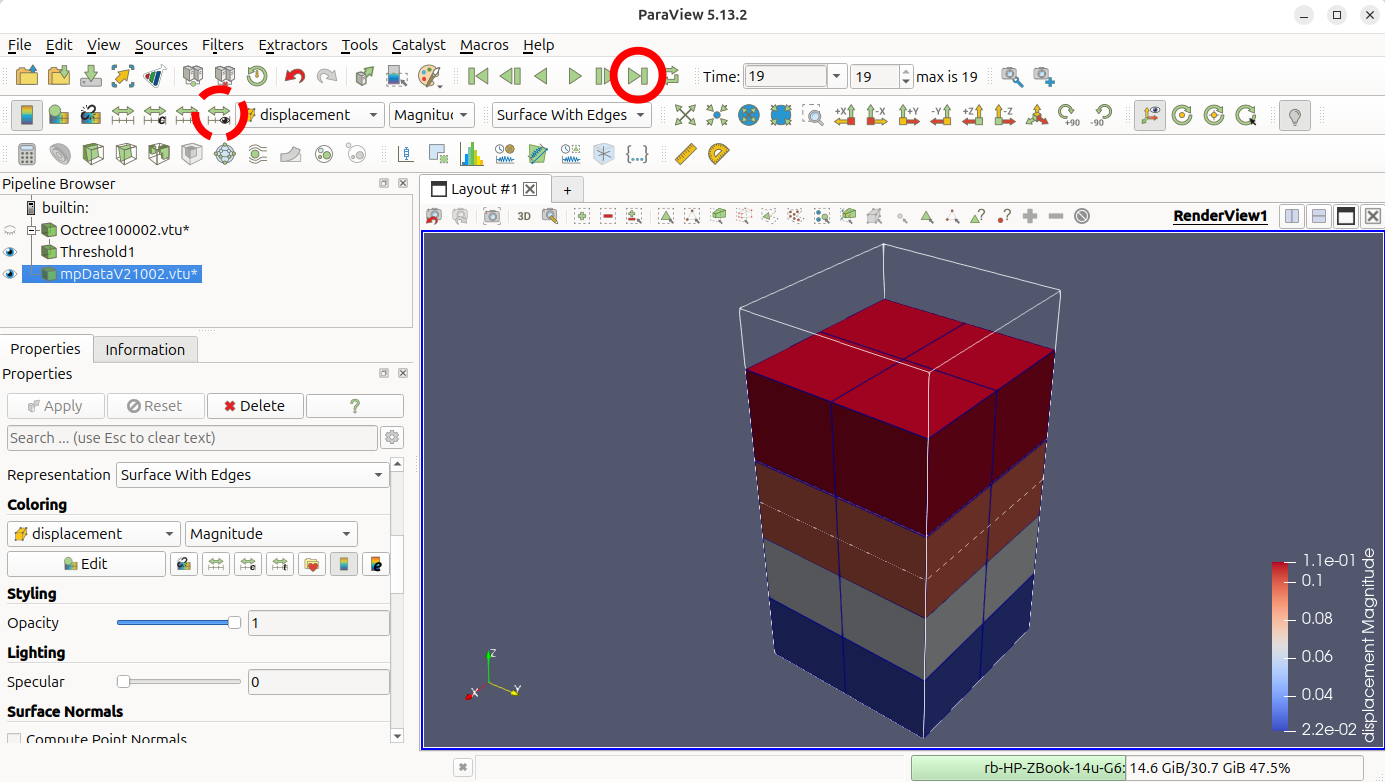Click the Protractor angle tool icon
Image resolution: width=1385 pixels, height=782 pixels.
718,154
